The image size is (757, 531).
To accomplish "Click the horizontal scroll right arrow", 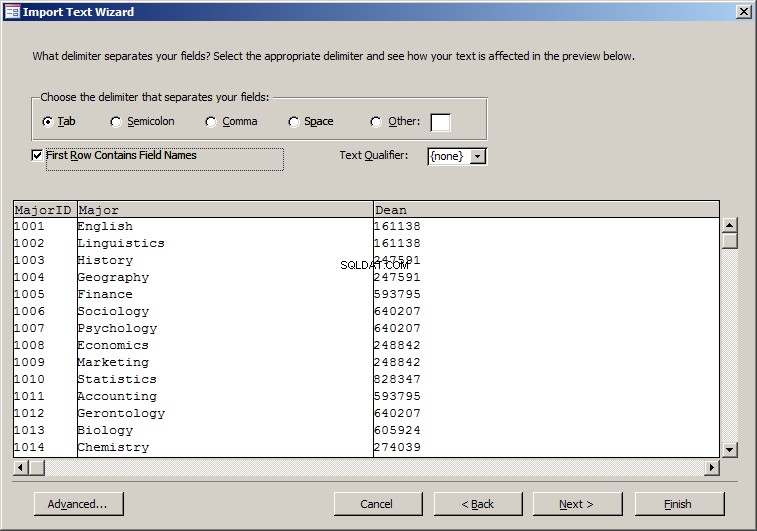I will (x=712, y=467).
